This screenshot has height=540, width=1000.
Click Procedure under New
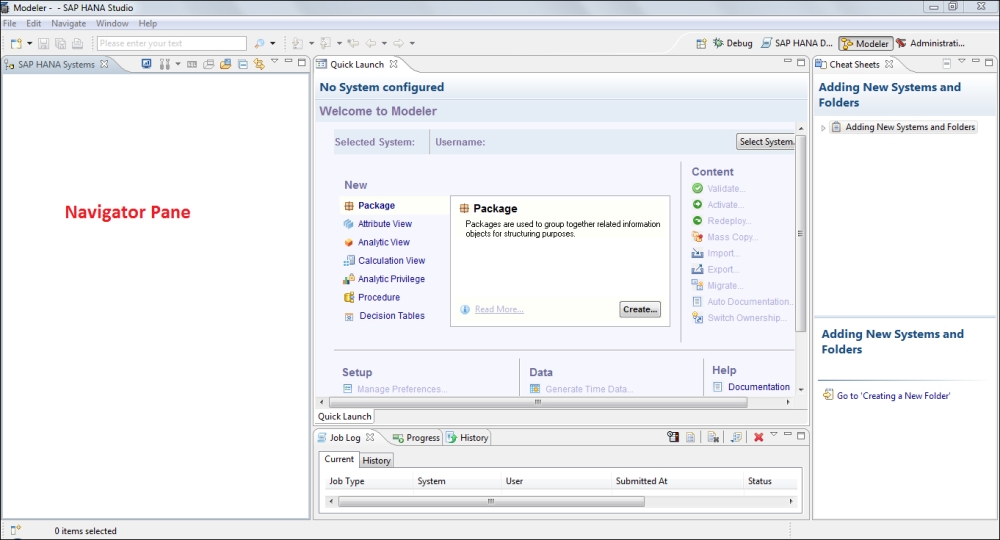click(379, 297)
